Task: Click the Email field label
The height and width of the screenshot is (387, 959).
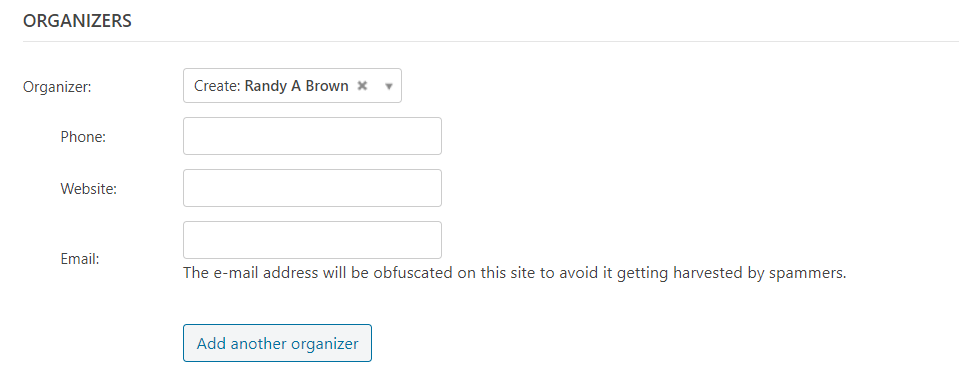Action: tap(80, 259)
